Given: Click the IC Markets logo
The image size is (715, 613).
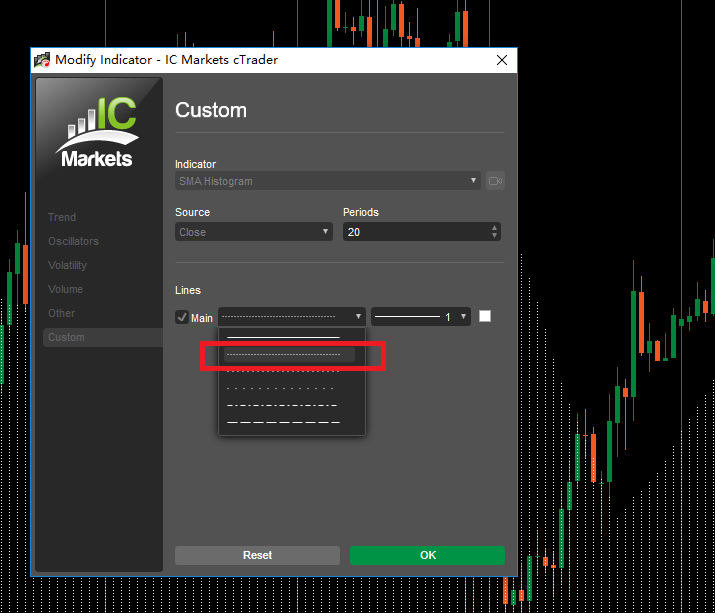Looking at the screenshot, I should pyautogui.click(x=97, y=133).
